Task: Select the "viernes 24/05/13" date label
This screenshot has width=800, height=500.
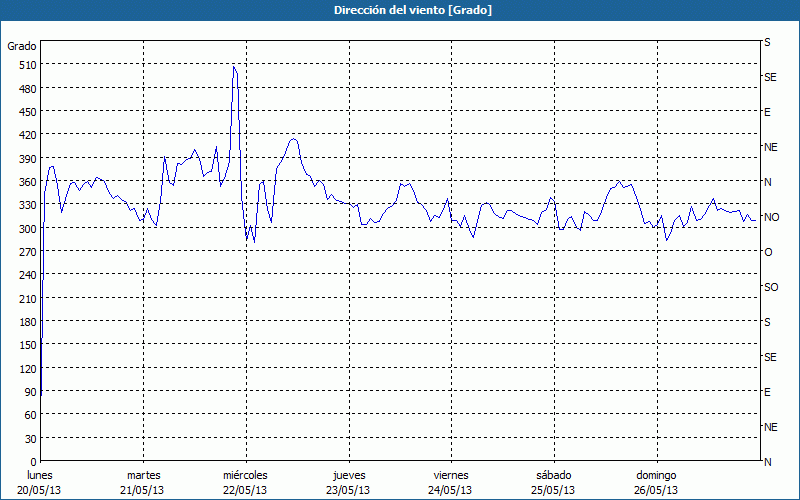Action: click(x=450, y=482)
